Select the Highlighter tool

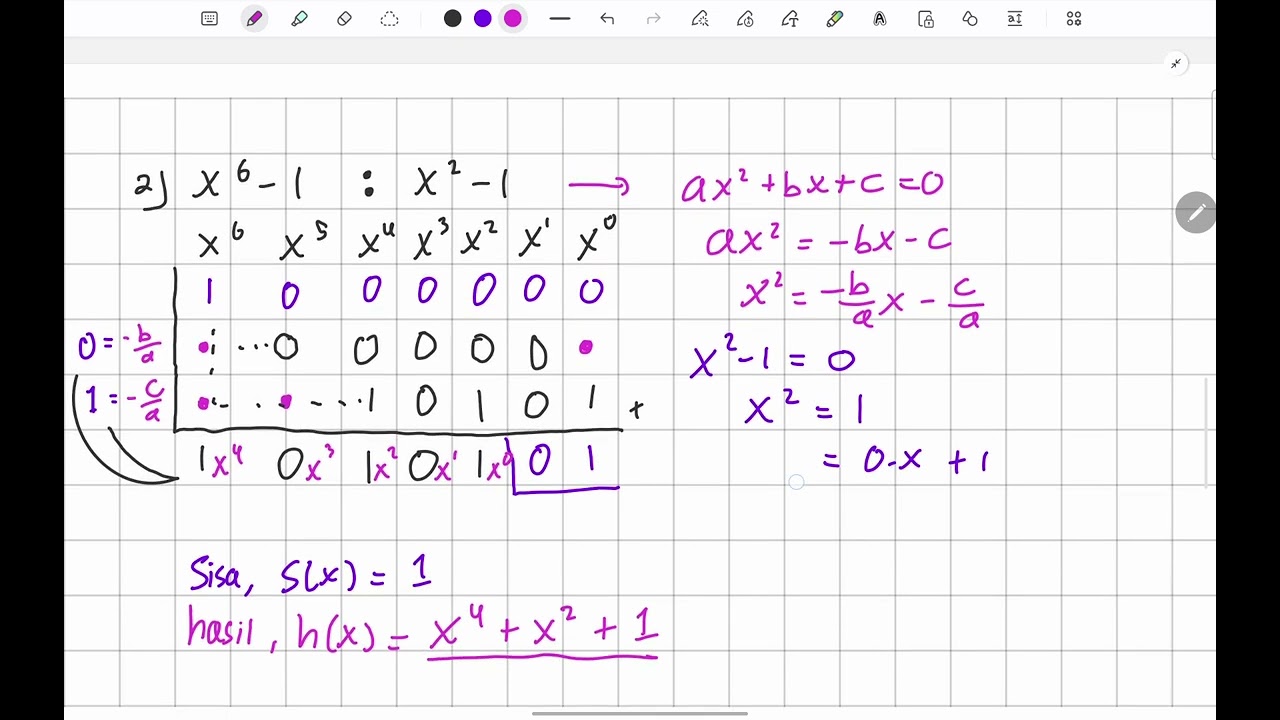(299, 19)
